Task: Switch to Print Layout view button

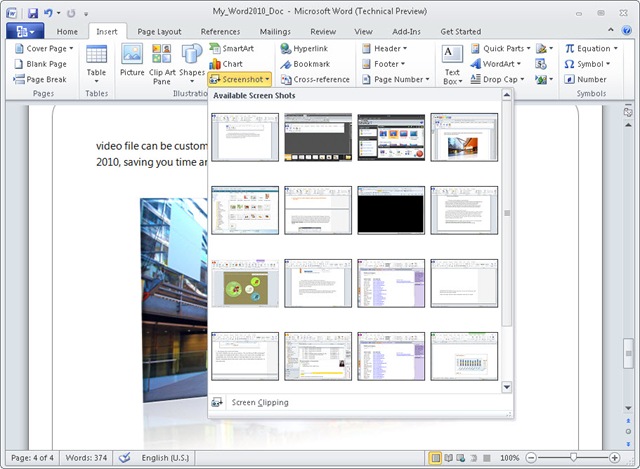Action: pyautogui.click(x=436, y=458)
